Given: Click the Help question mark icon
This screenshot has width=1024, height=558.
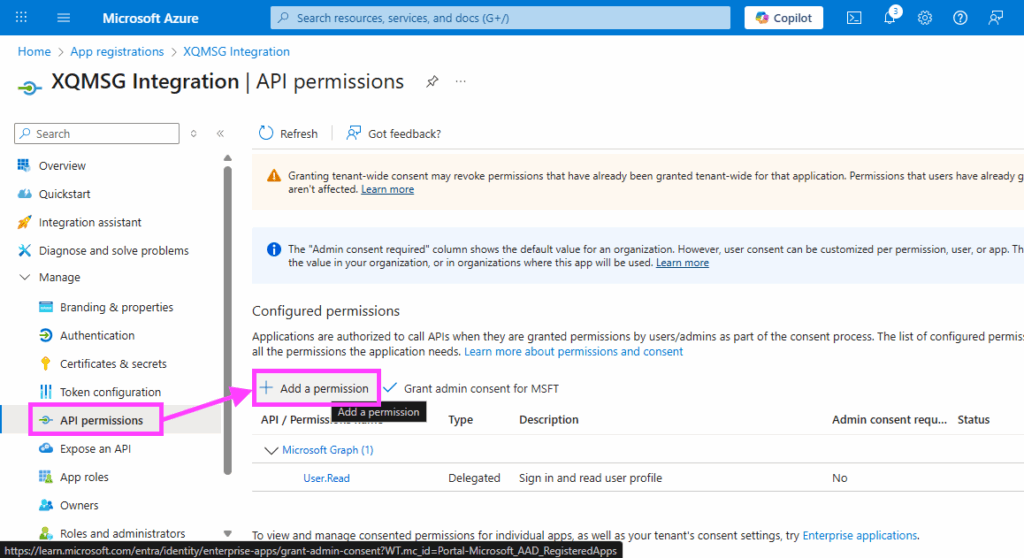Looking at the screenshot, I should (960, 18).
